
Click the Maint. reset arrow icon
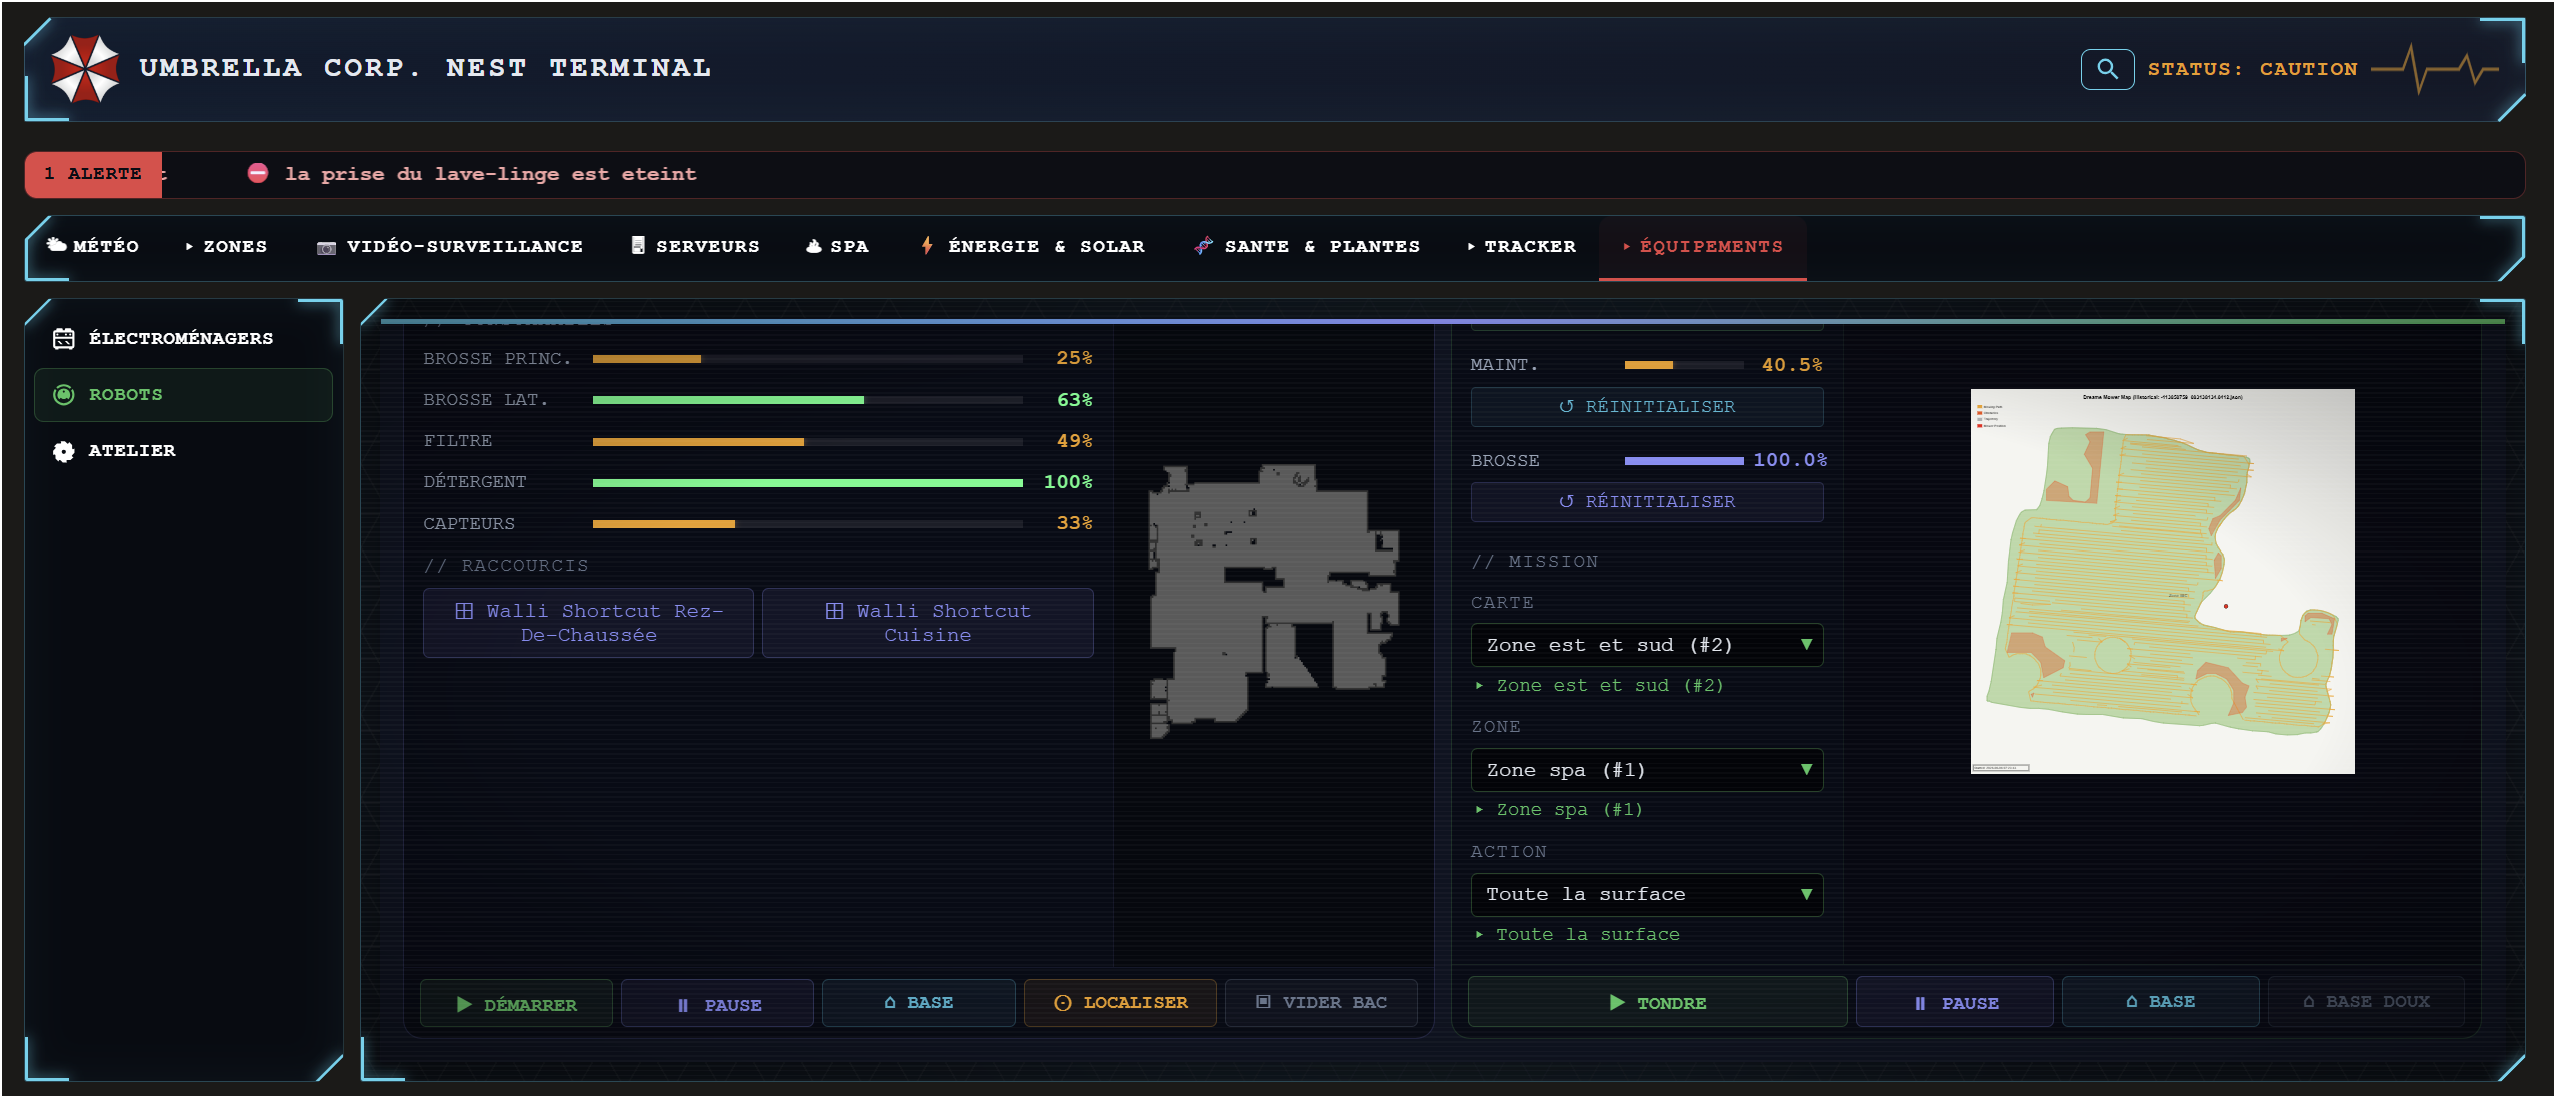pos(1566,406)
